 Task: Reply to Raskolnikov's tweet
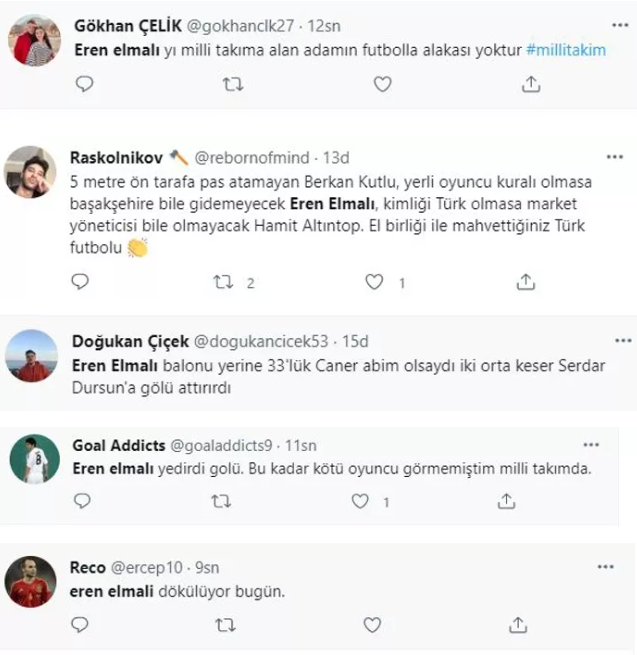pos(85,283)
